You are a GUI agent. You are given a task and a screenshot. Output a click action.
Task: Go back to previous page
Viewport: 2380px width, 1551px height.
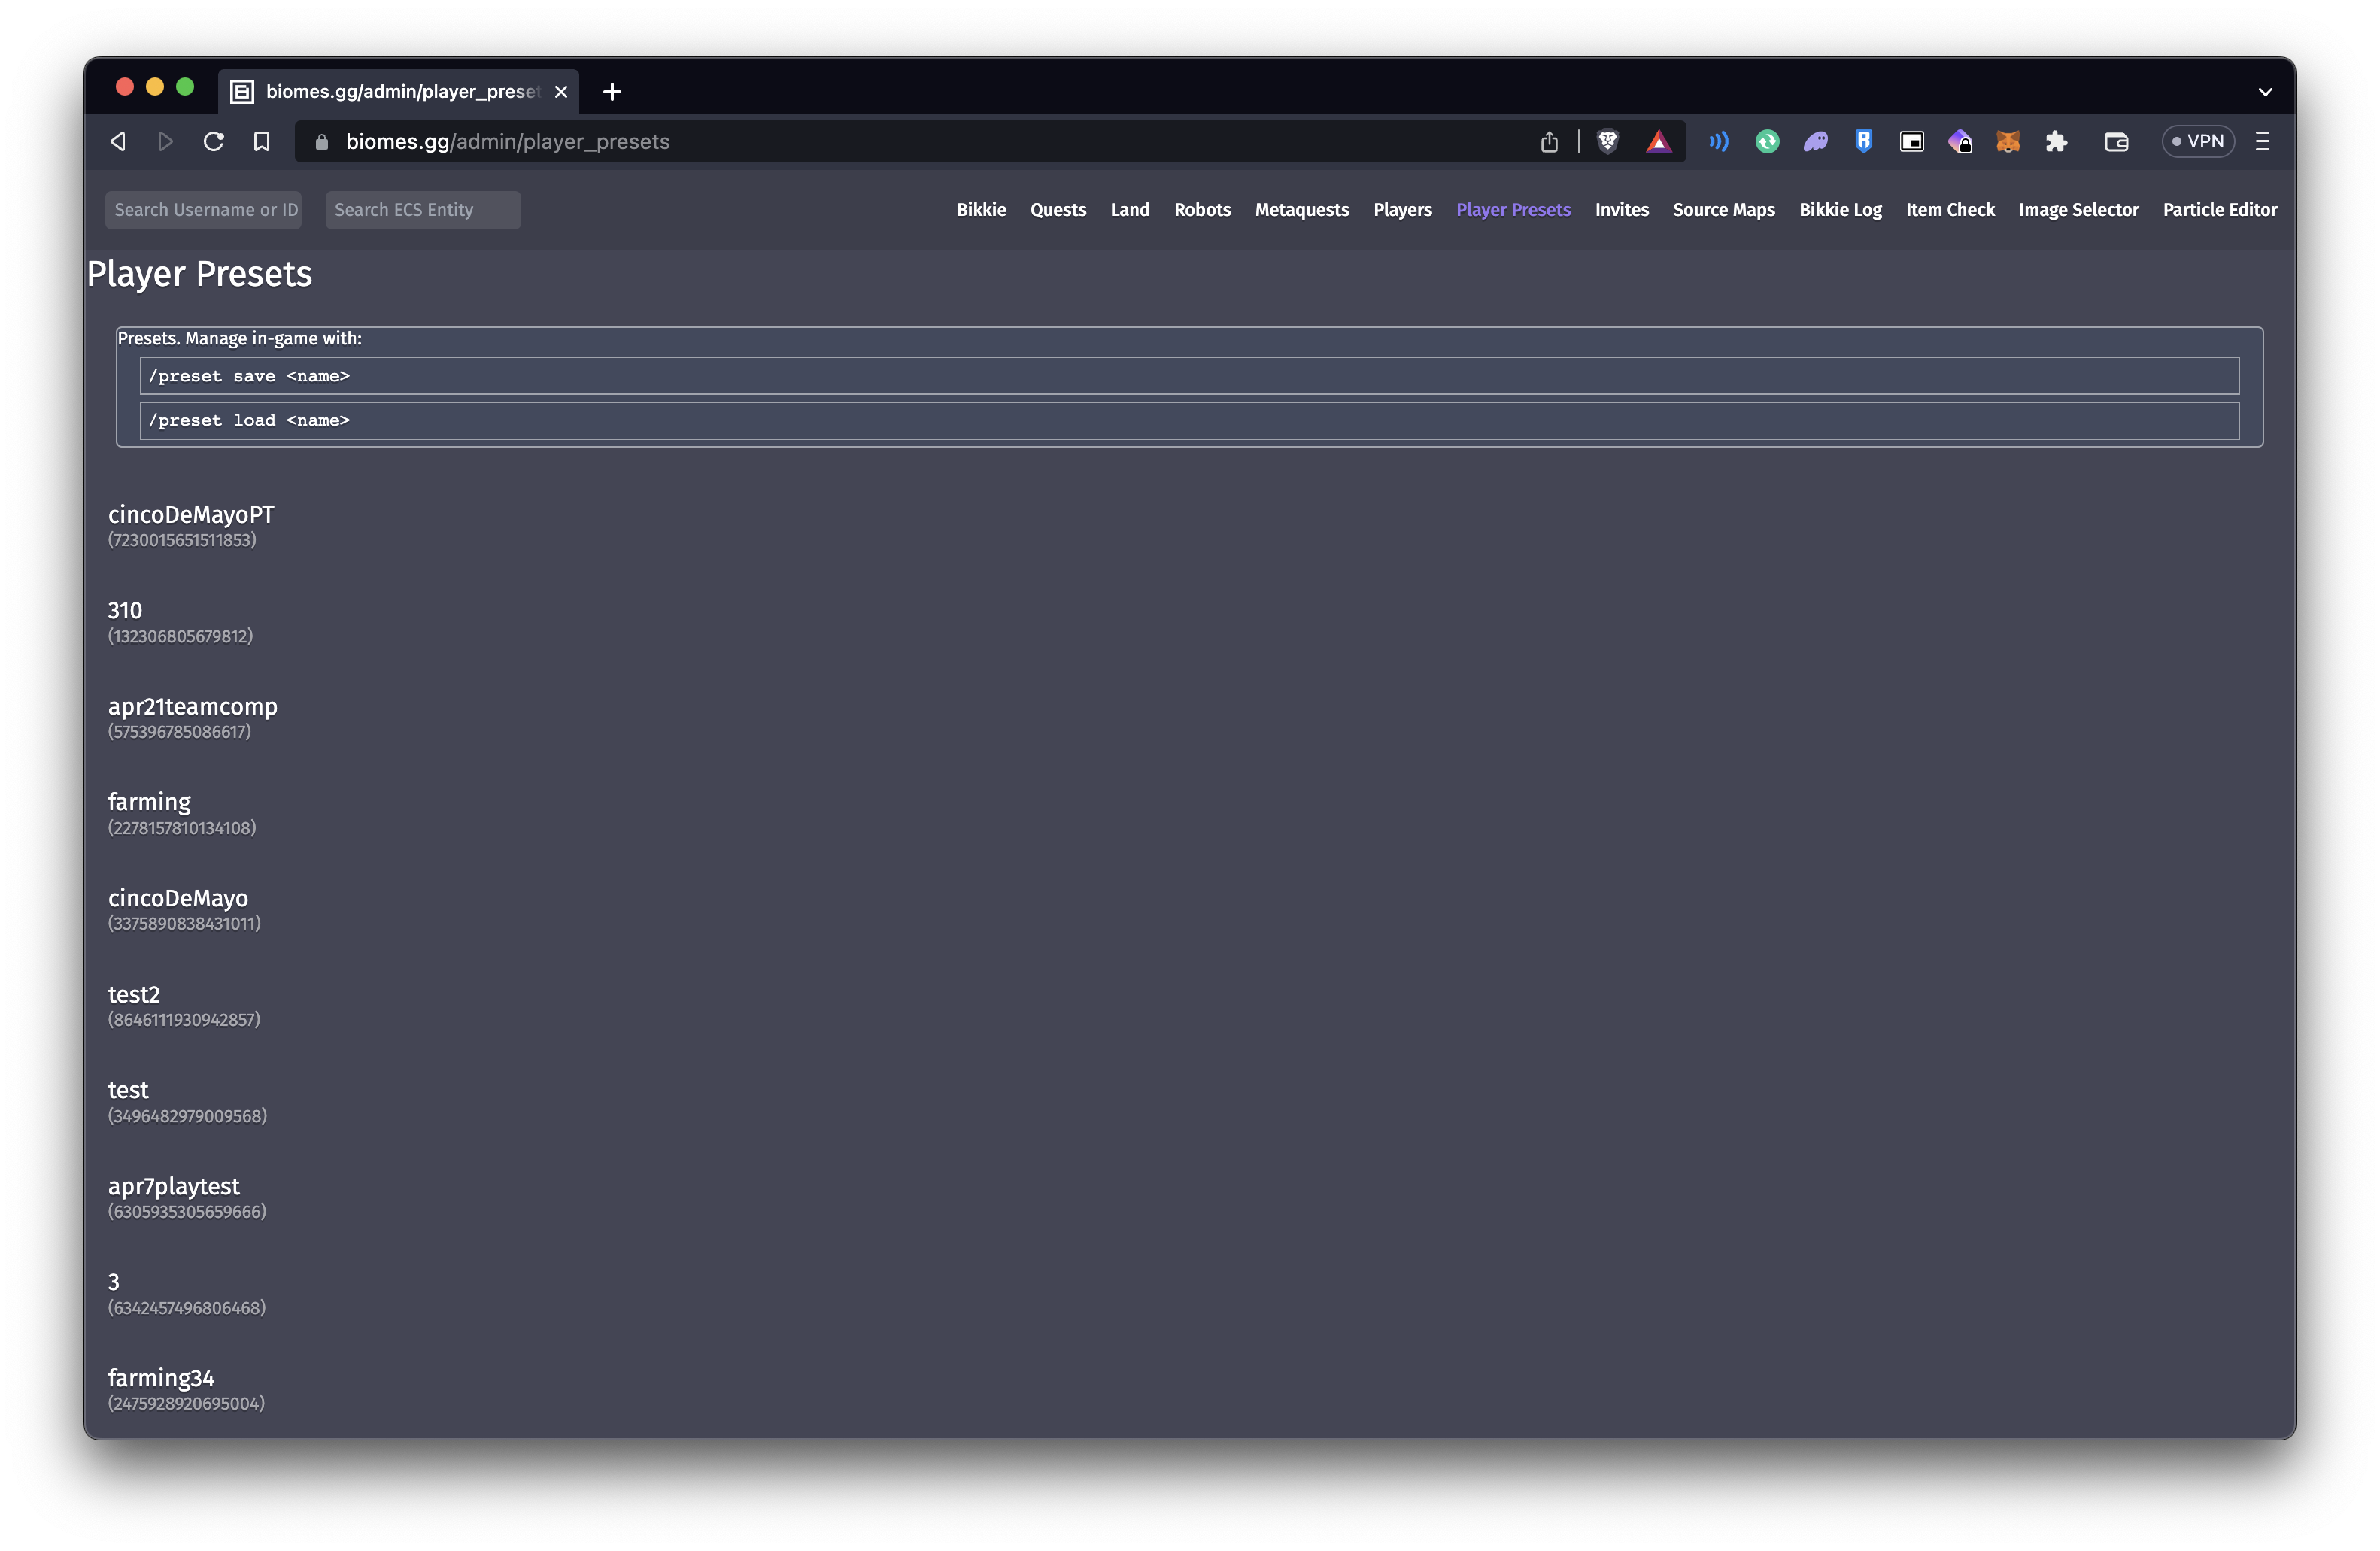click(x=118, y=142)
